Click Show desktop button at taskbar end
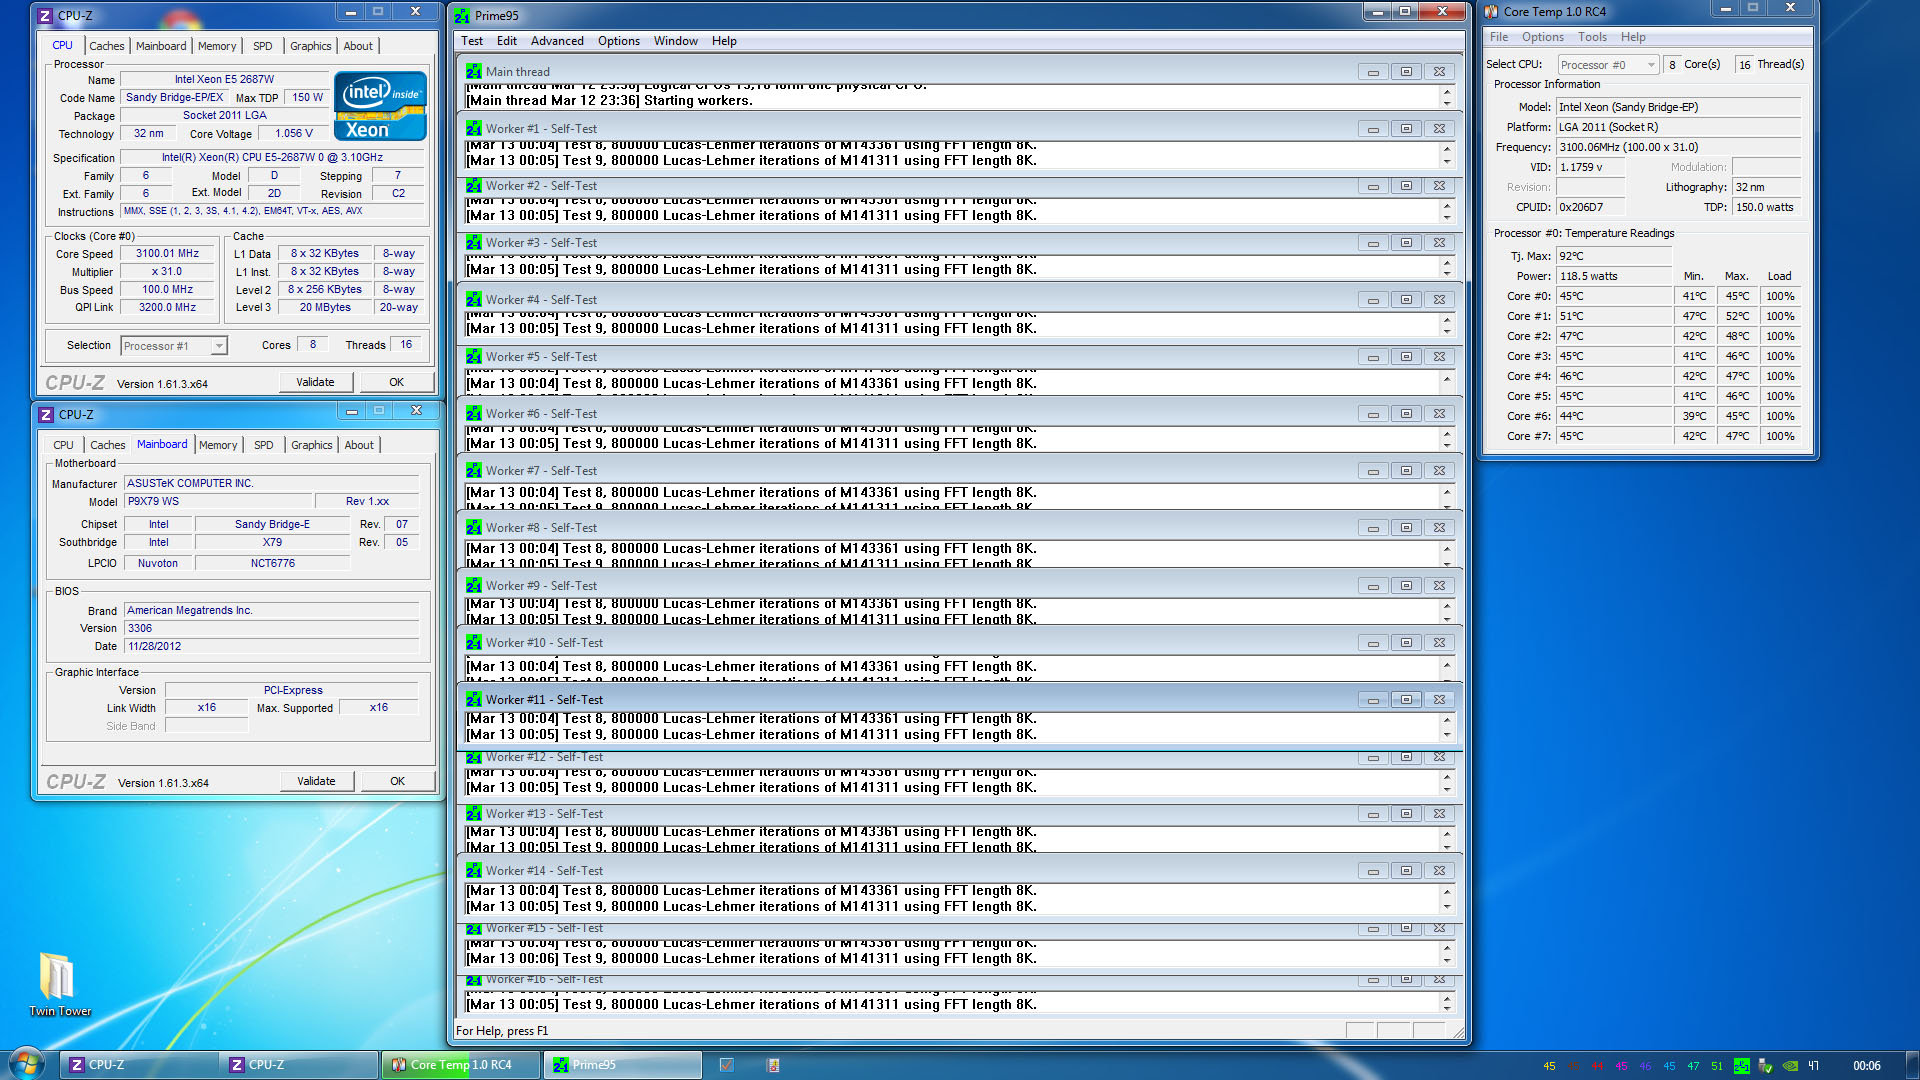The width and height of the screenshot is (1920, 1080). click(x=1912, y=1065)
